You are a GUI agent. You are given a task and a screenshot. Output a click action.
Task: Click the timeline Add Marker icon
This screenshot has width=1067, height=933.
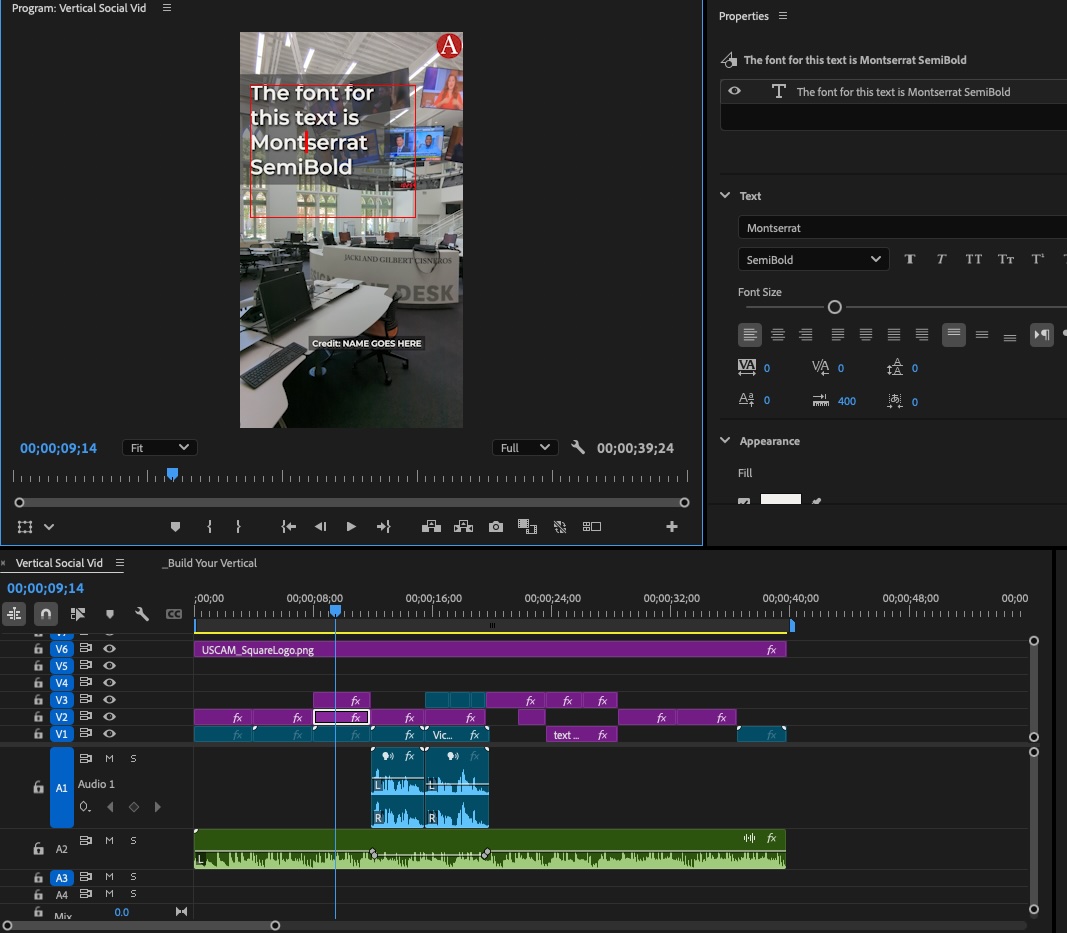coord(110,614)
